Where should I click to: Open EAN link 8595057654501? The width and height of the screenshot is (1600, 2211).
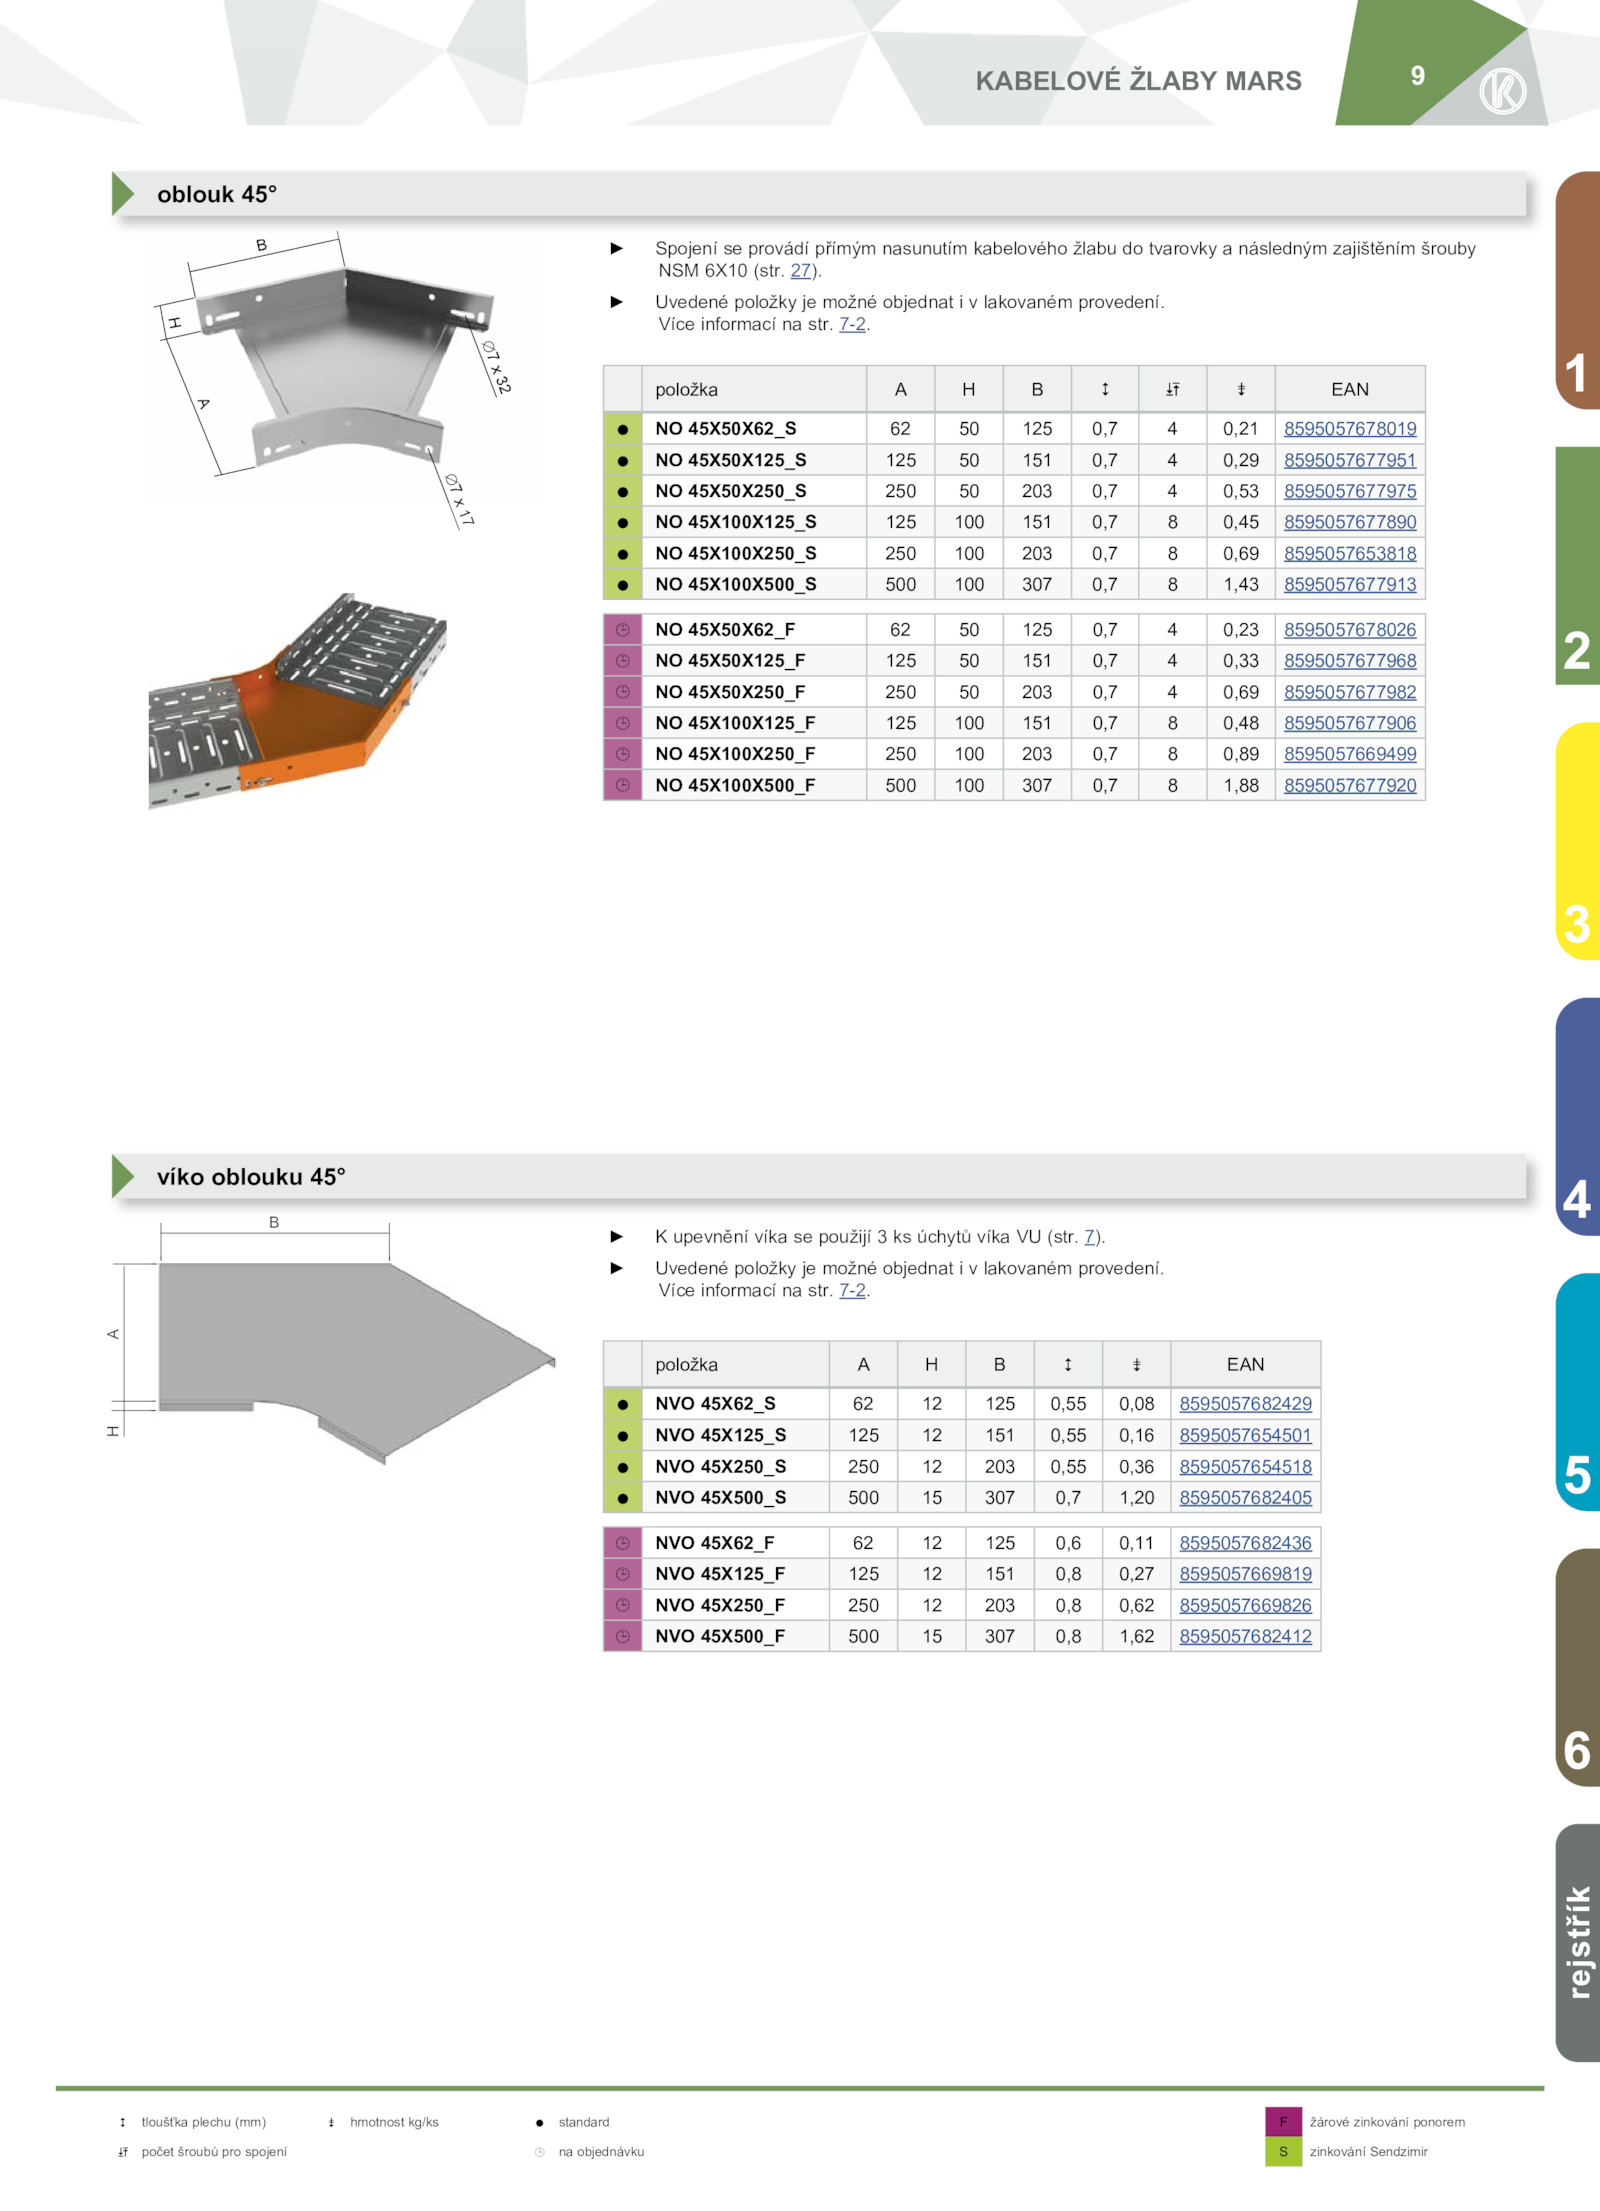click(x=1245, y=1435)
